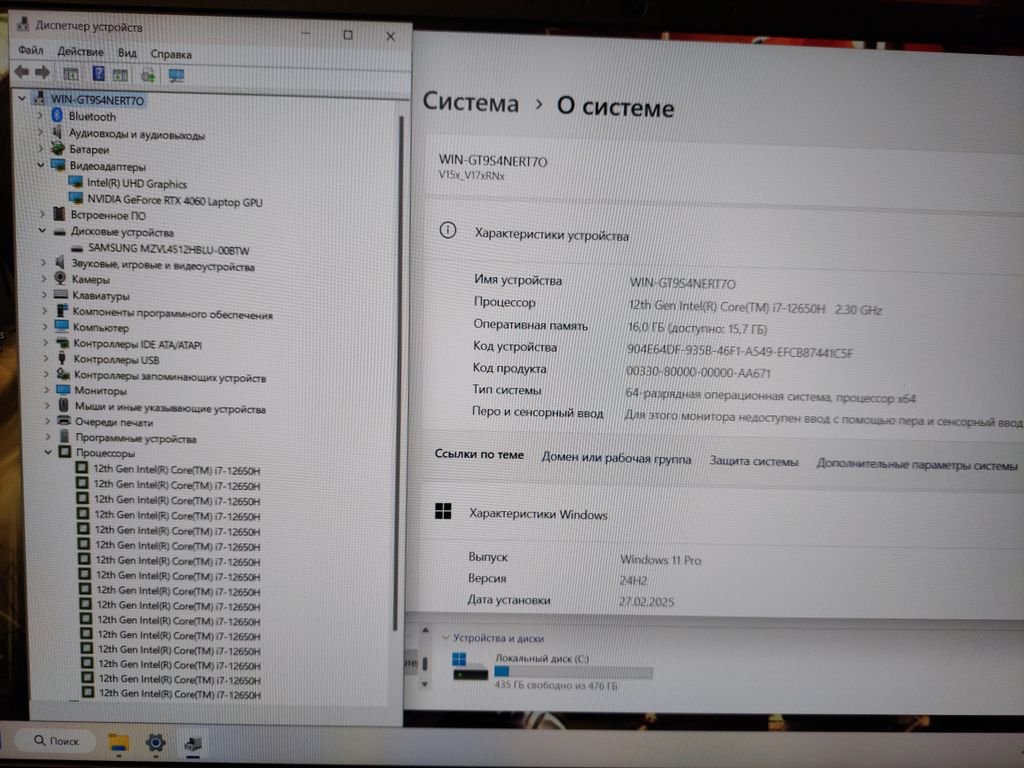The image size is (1024, 768).
Task: Click the Device Manager icon on the taskbar
Action: click(x=193, y=743)
